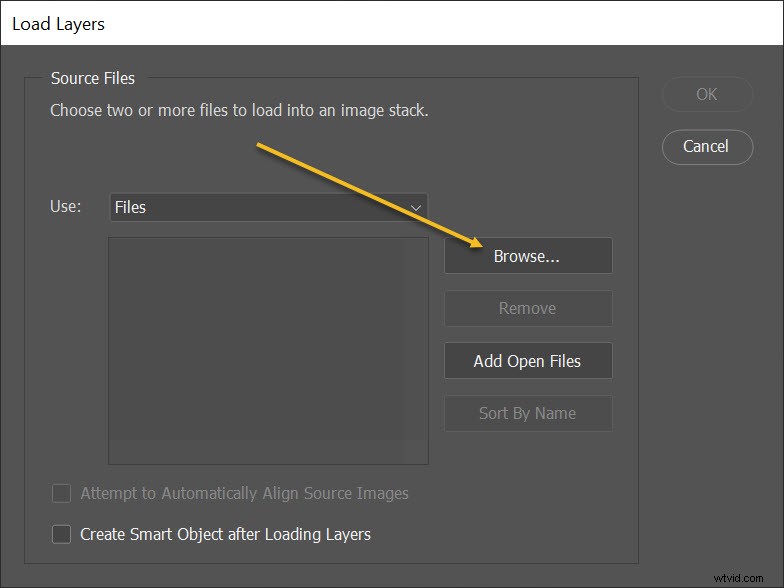
Task: Click the Add Open Files button
Action: click(528, 360)
